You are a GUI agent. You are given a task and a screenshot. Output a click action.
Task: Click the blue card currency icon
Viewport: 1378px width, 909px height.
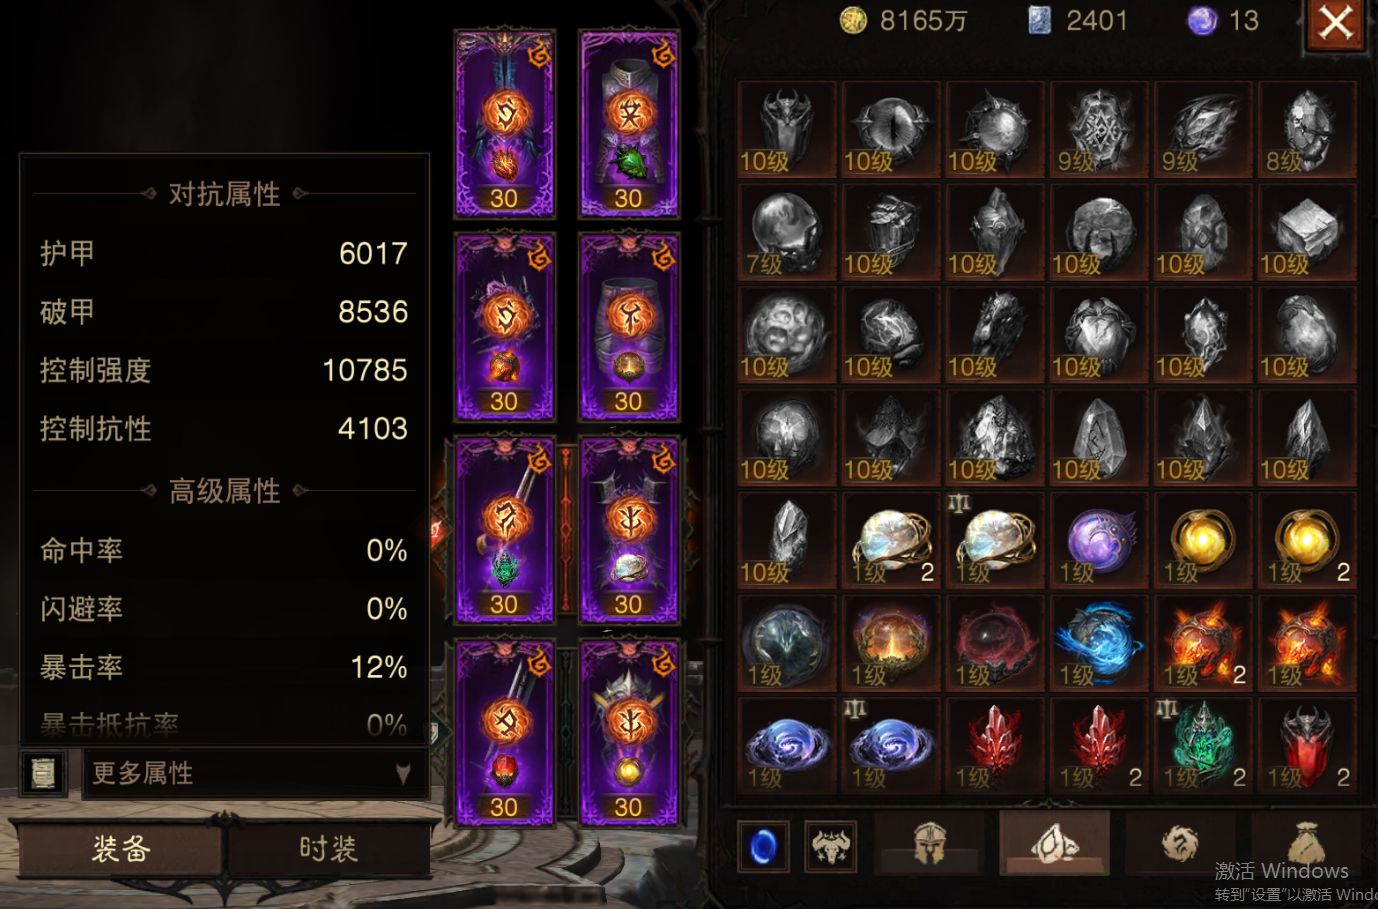(x=1040, y=21)
